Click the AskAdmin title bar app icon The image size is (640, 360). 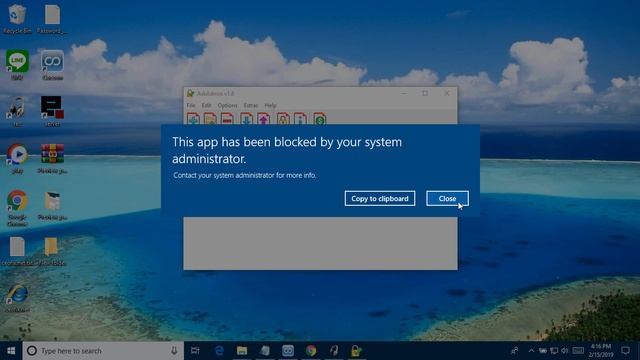[x=190, y=93]
